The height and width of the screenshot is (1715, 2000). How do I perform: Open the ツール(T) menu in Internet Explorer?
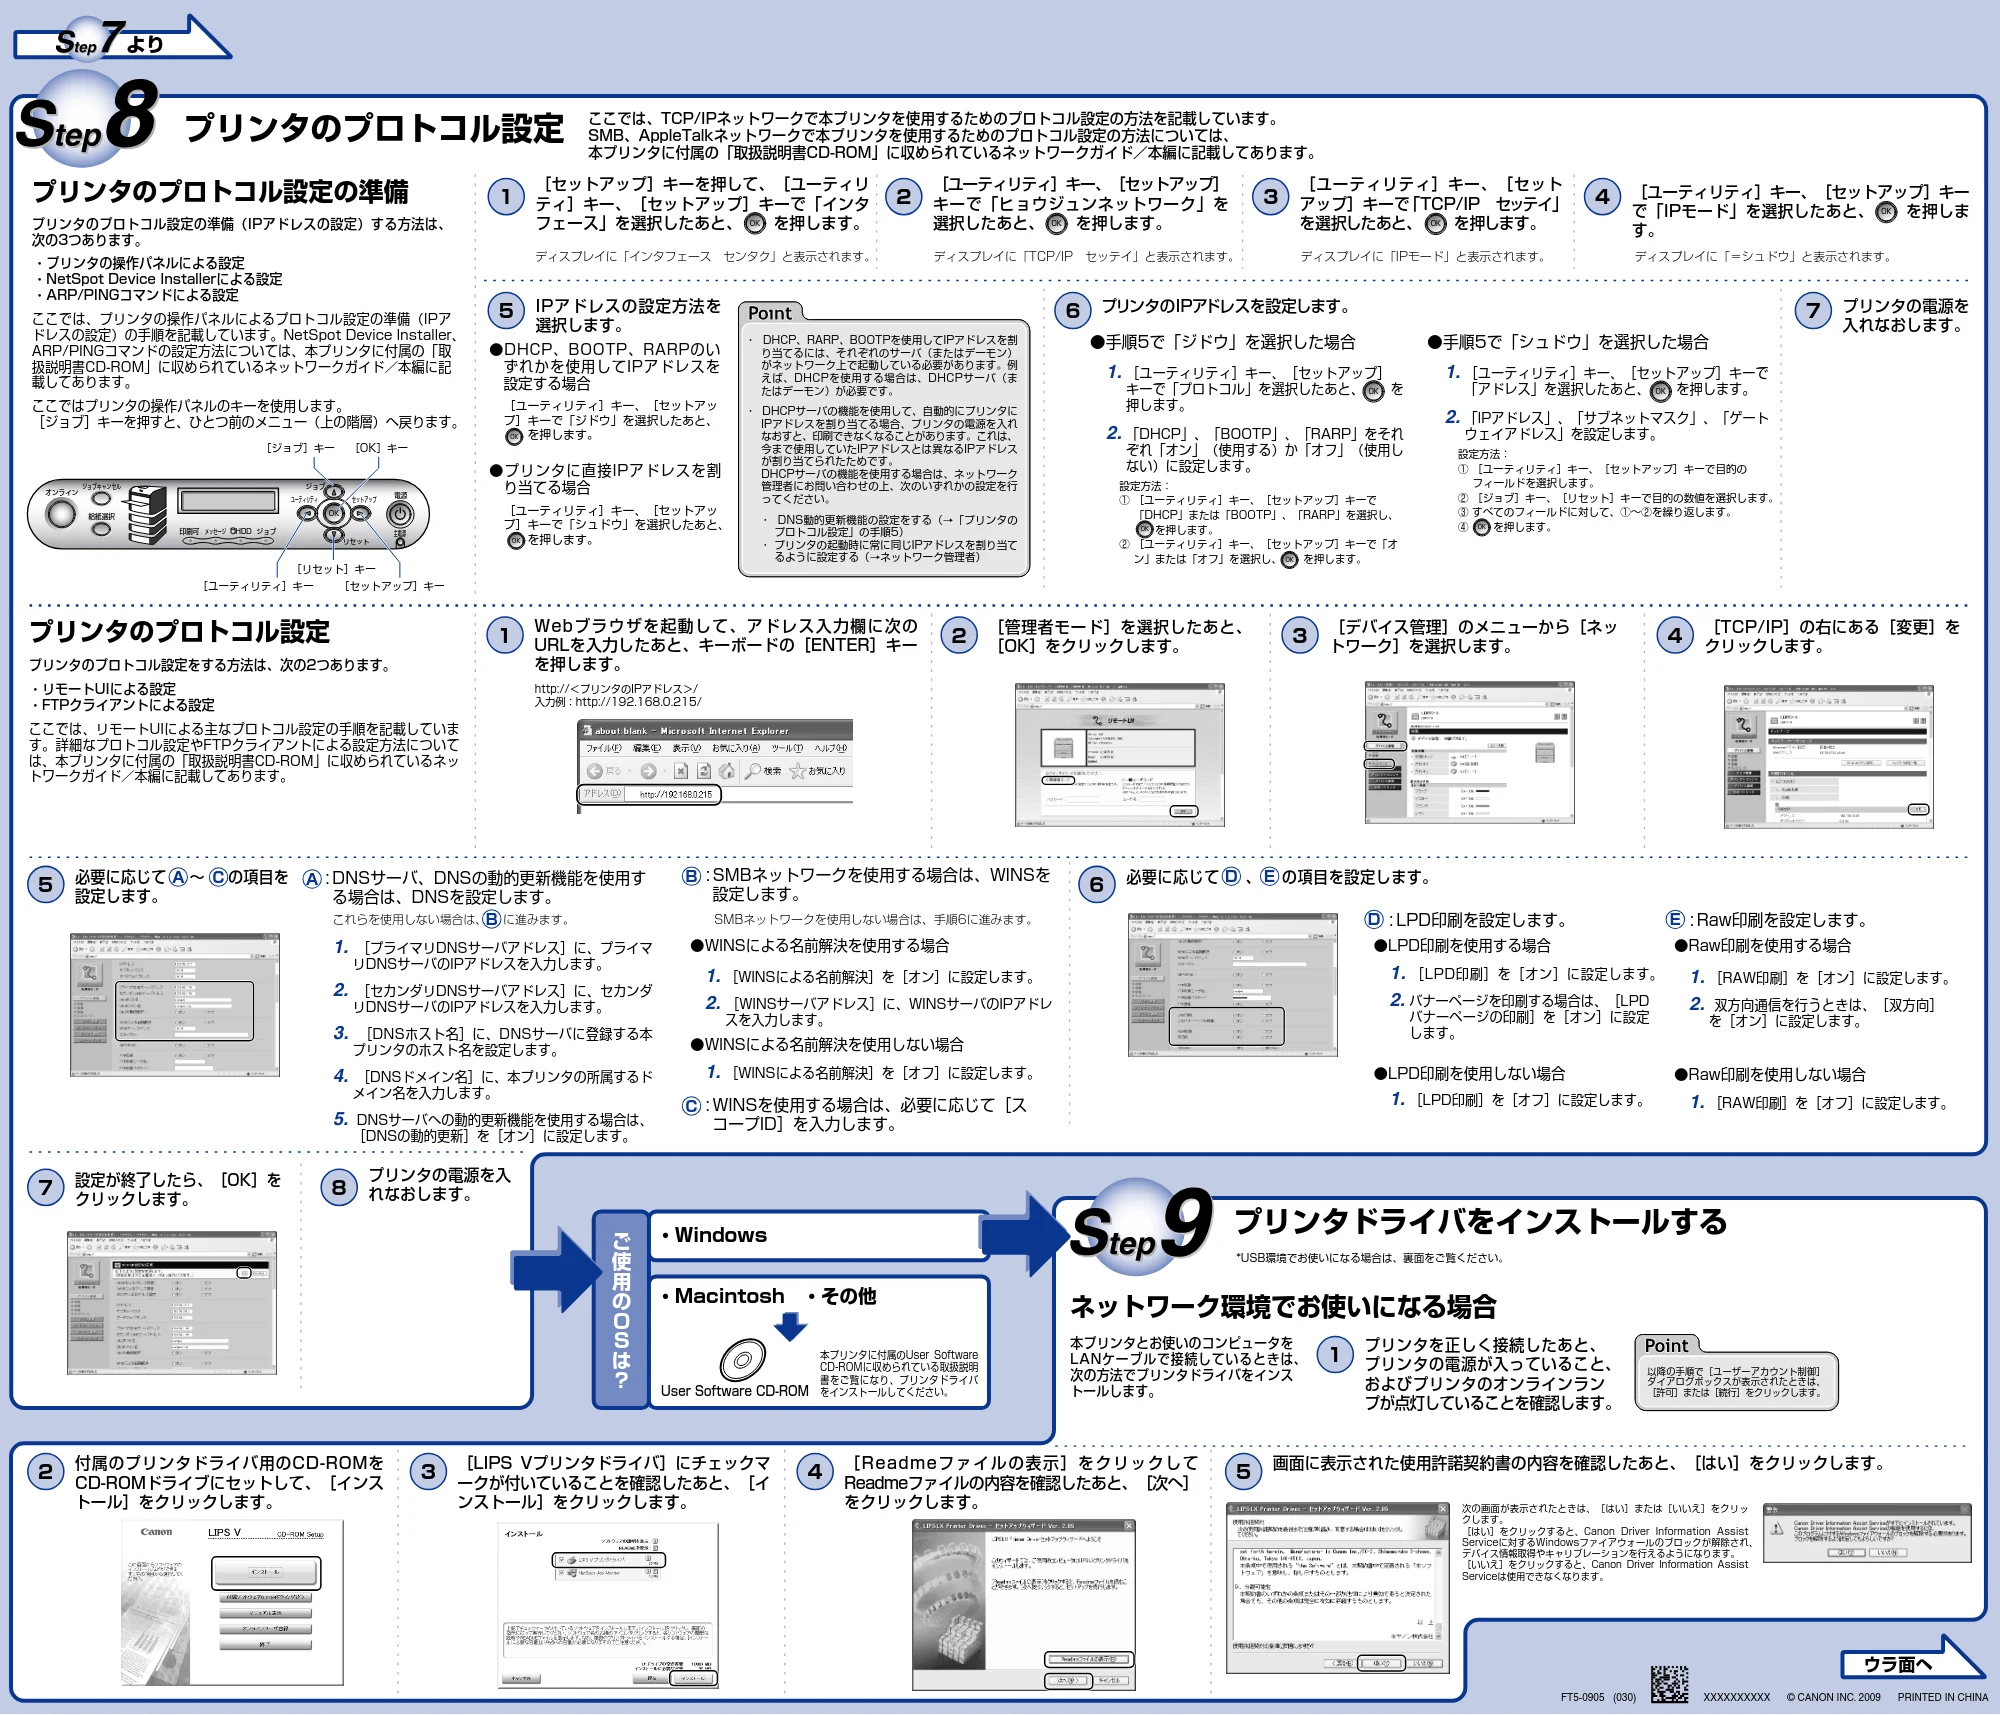[787, 748]
